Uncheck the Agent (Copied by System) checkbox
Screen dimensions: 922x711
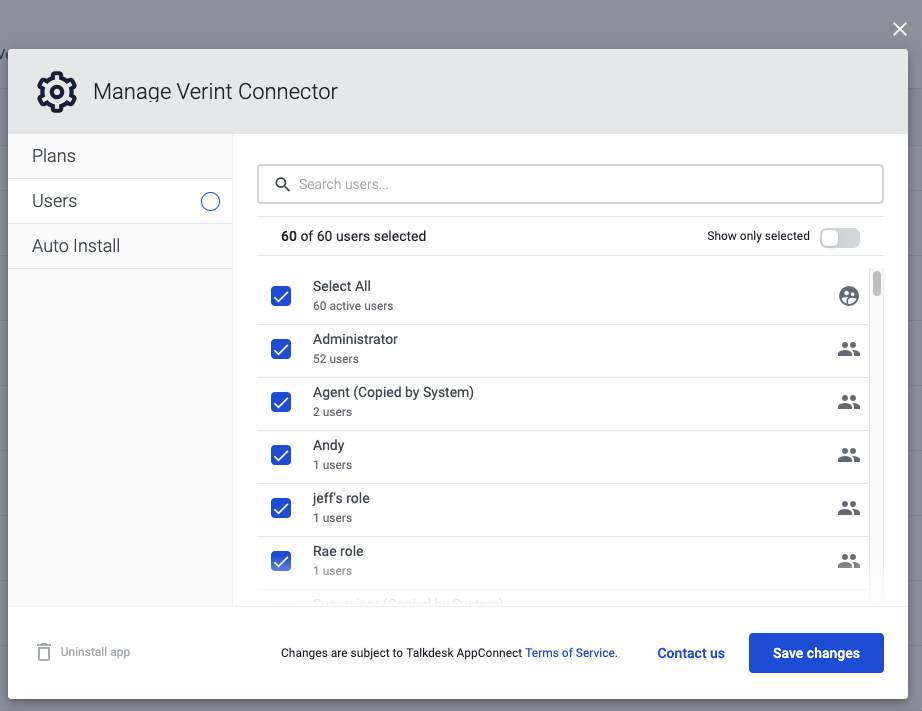tap(281, 402)
